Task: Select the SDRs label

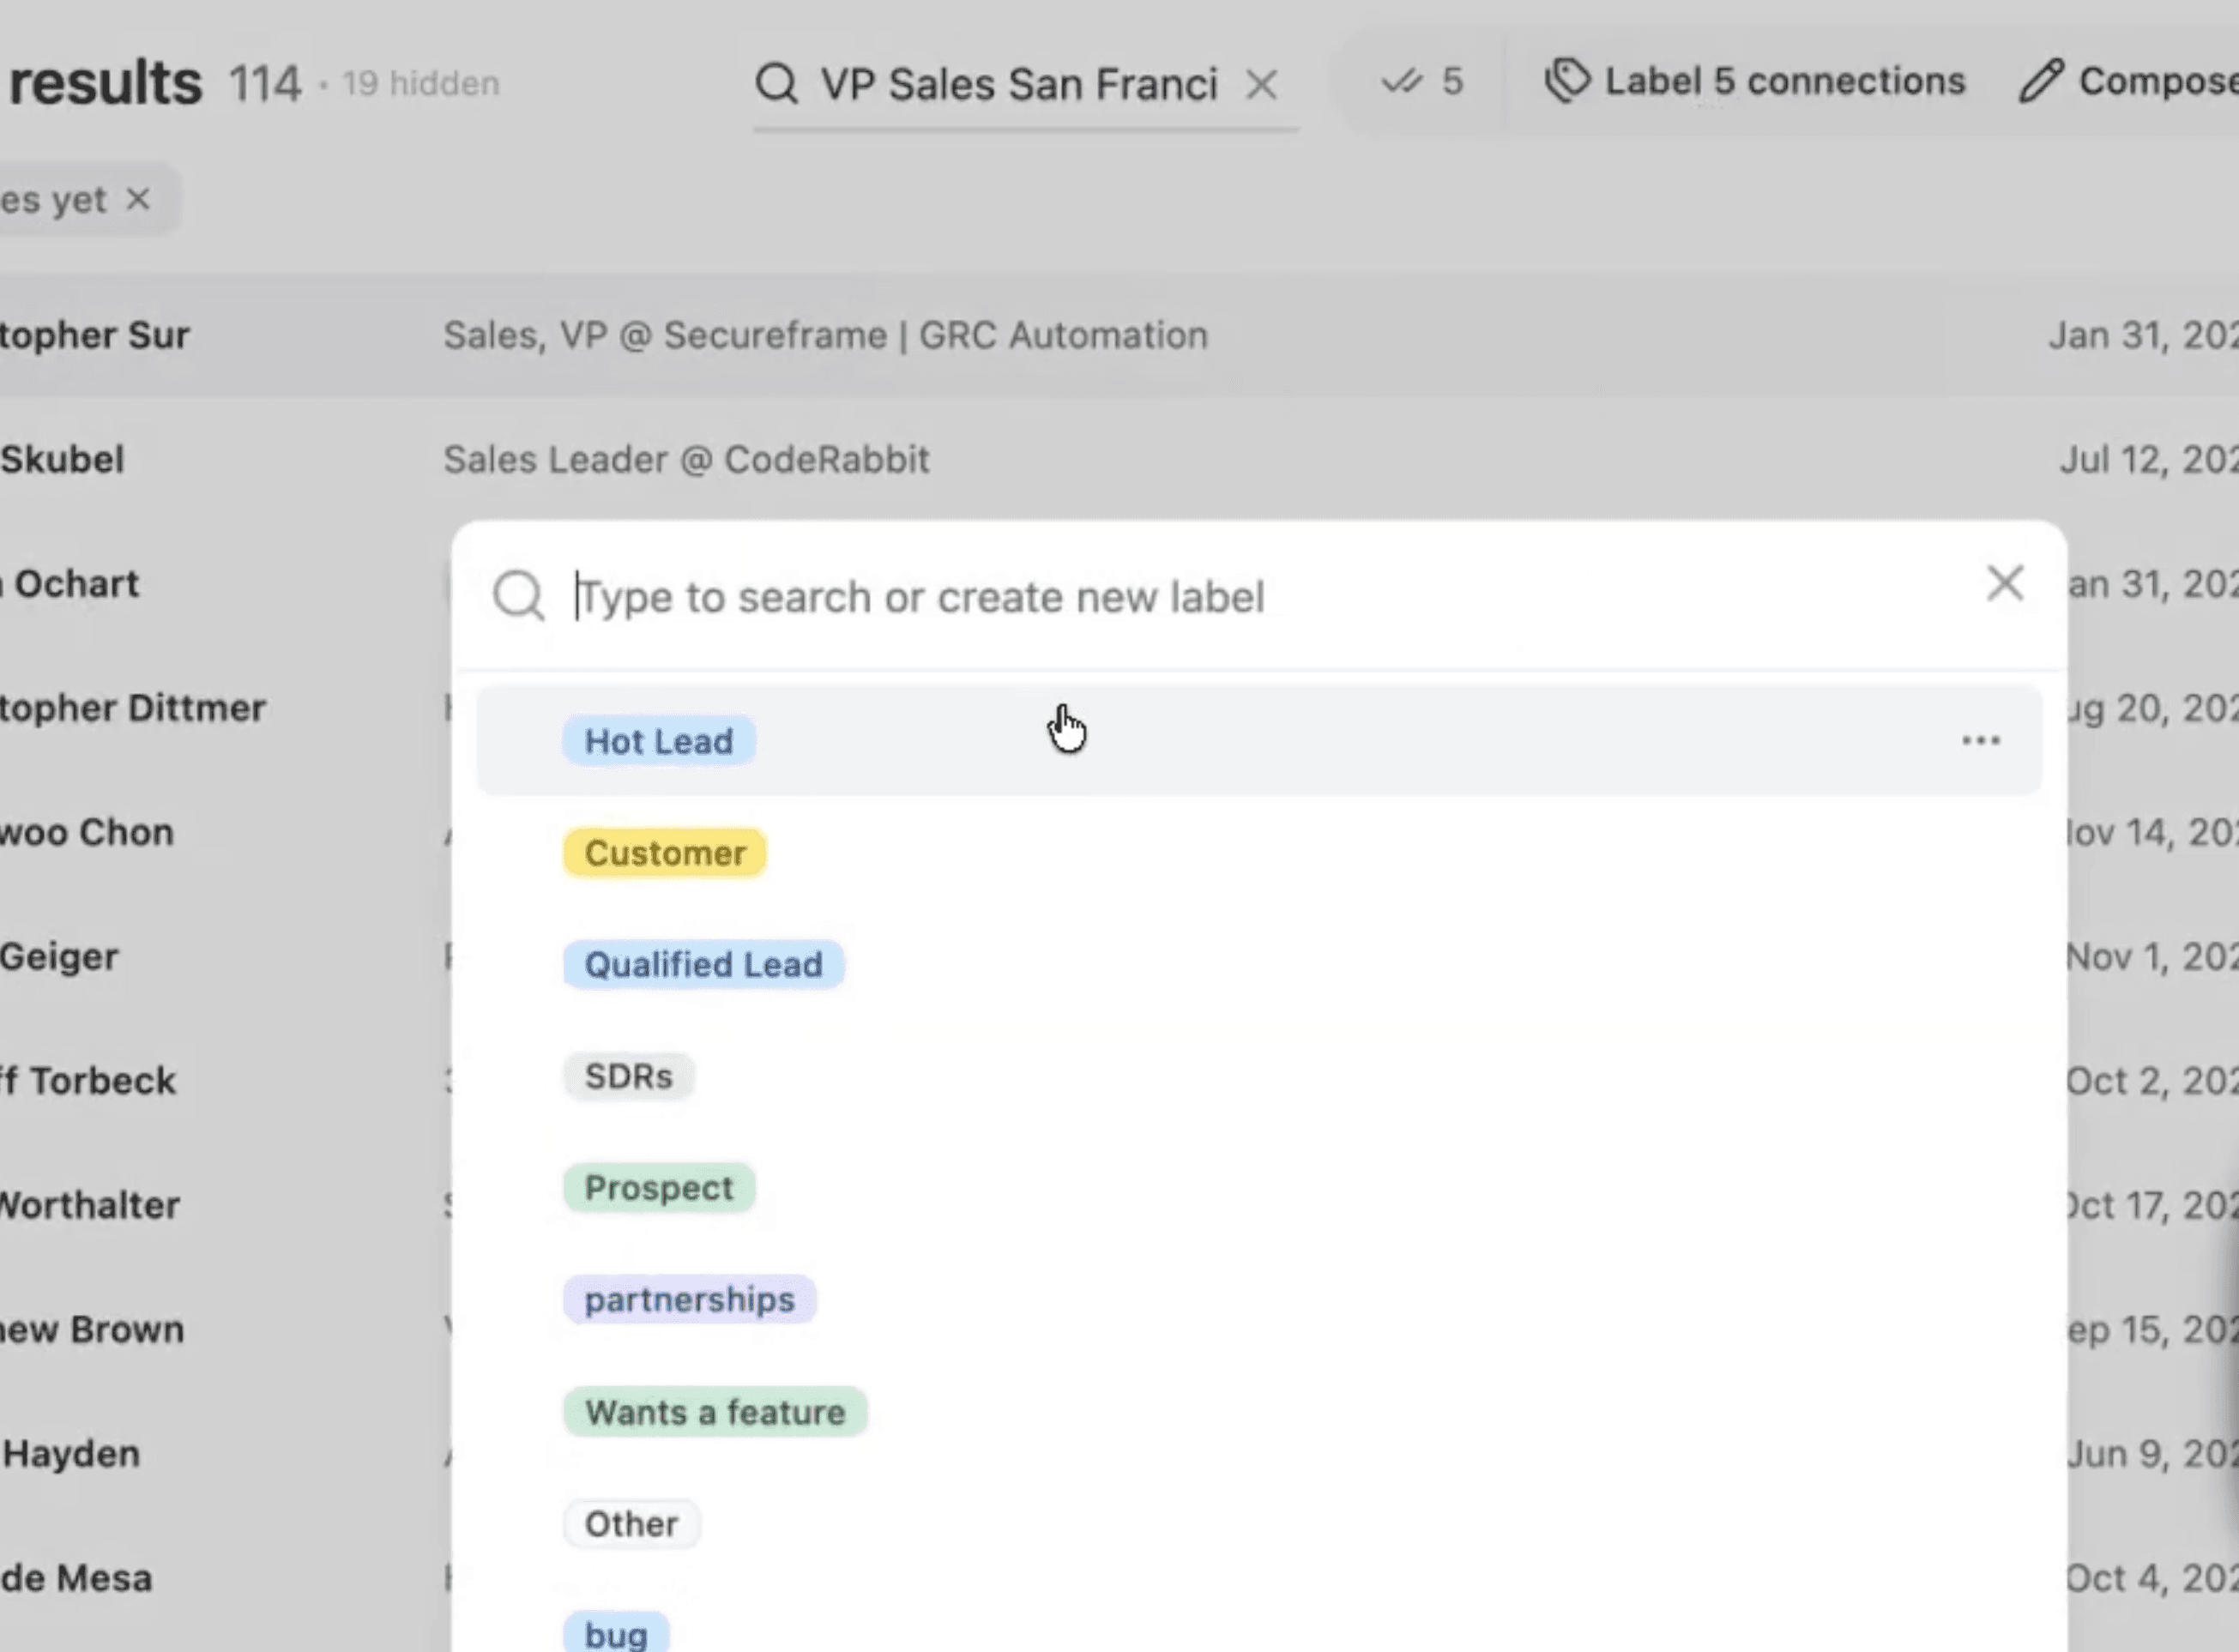Action: [628, 1077]
